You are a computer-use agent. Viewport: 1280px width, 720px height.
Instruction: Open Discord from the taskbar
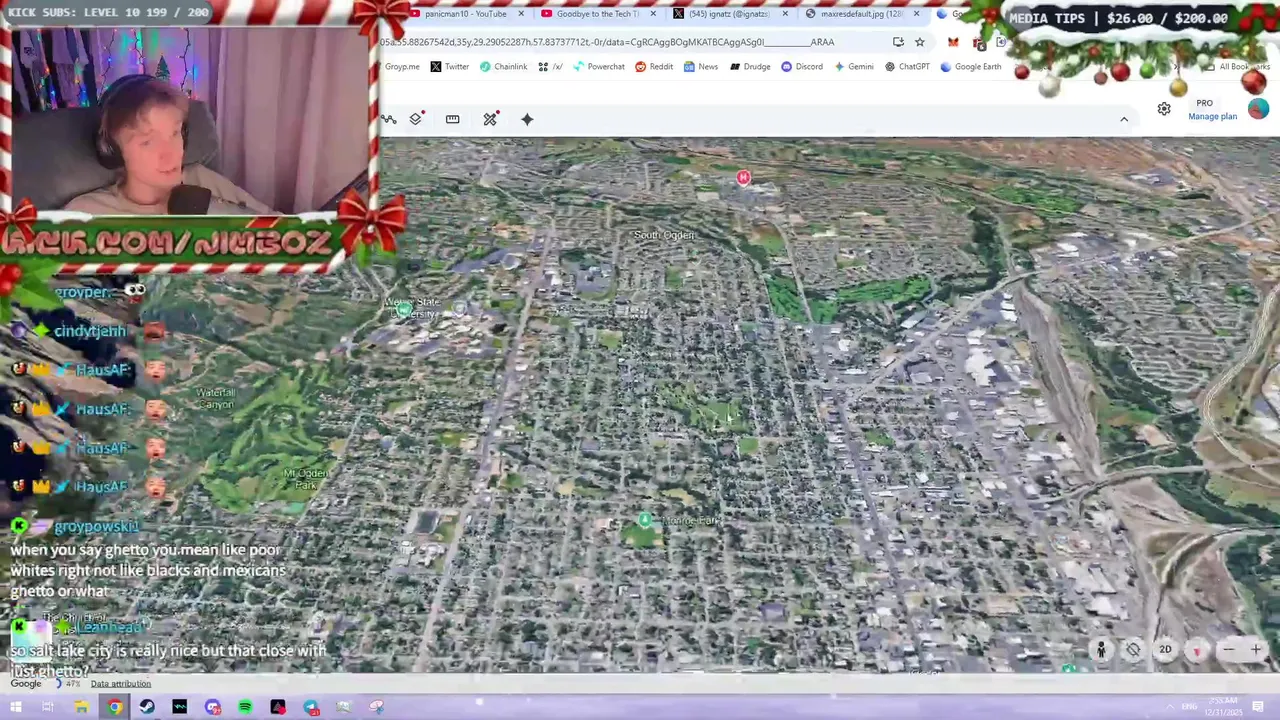coord(213,707)
